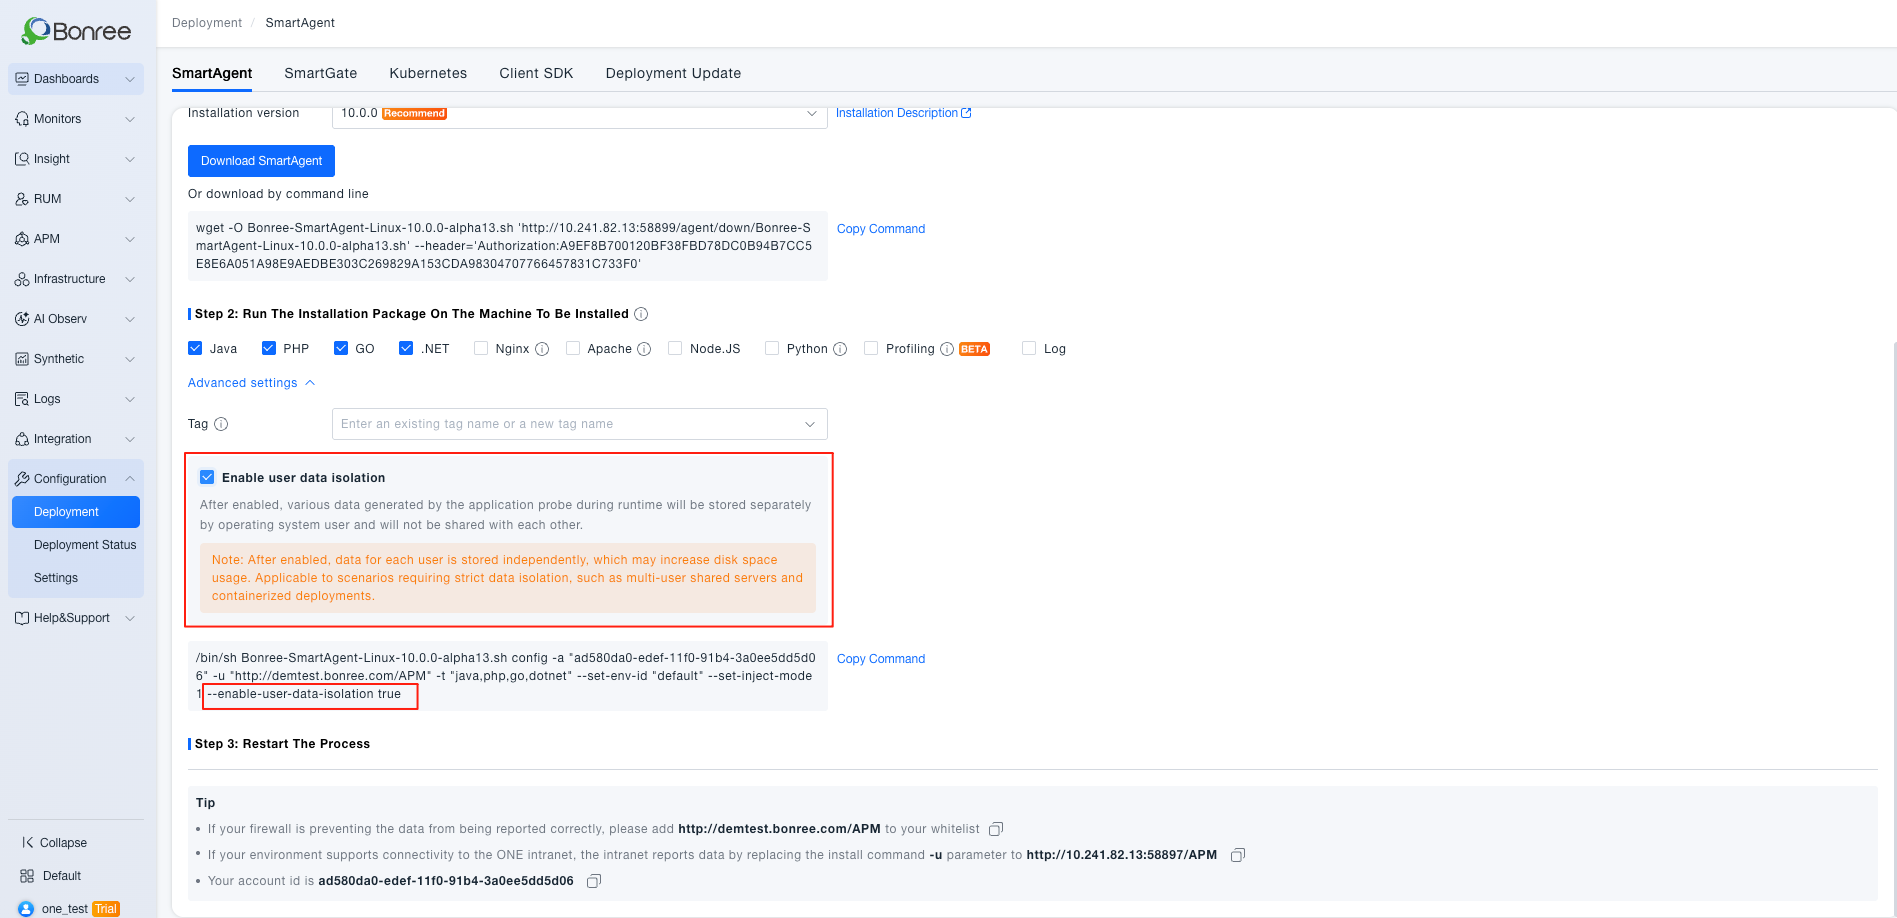The width and height of the screenshot is (1897, 918).
Task: Click the RUM users icon
Action: [22, 199]
